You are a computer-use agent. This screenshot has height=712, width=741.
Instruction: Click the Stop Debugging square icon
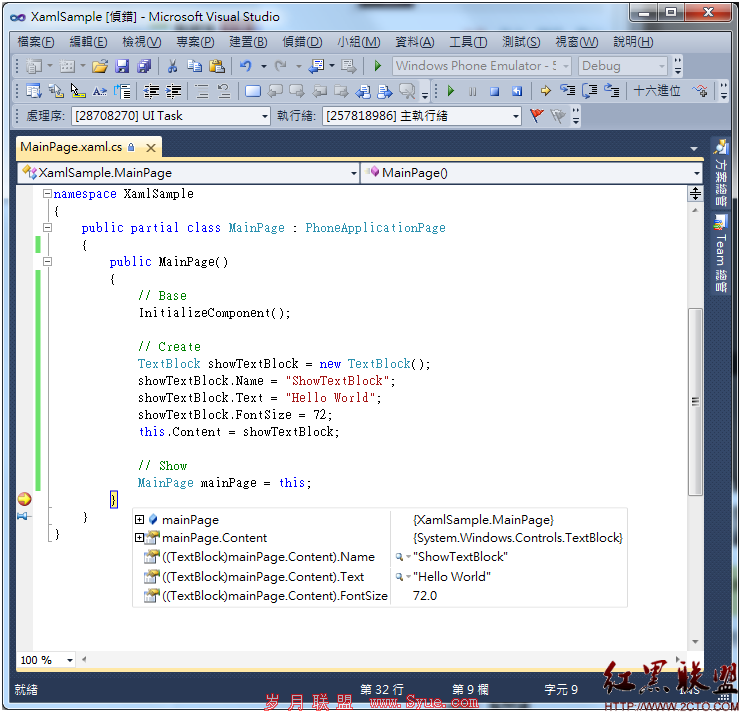pos(494,91)
